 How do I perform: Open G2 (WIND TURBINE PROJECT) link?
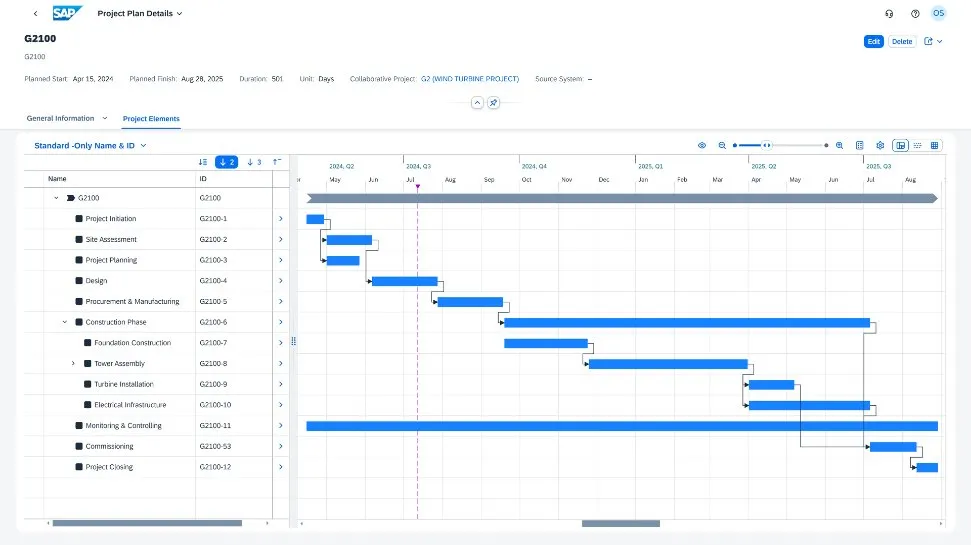470,78
